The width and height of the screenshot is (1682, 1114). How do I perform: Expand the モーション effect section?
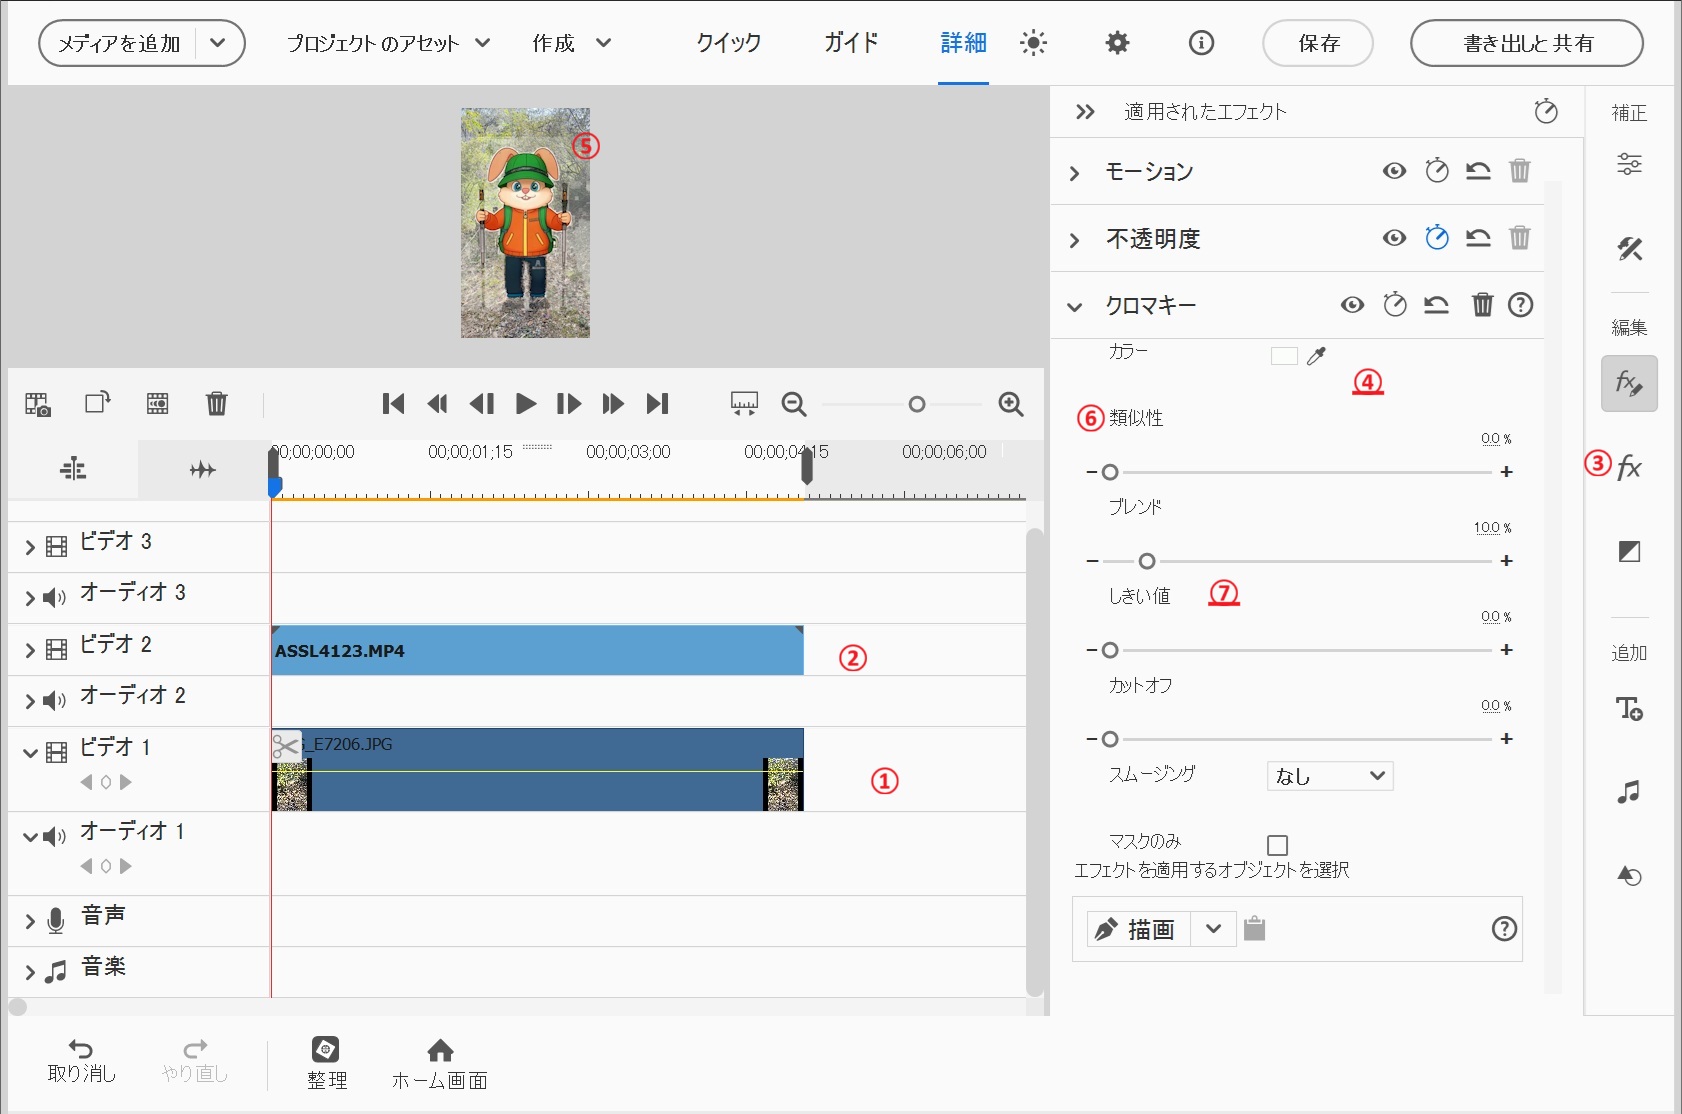pyautogui.click(x=1075, y=173)
